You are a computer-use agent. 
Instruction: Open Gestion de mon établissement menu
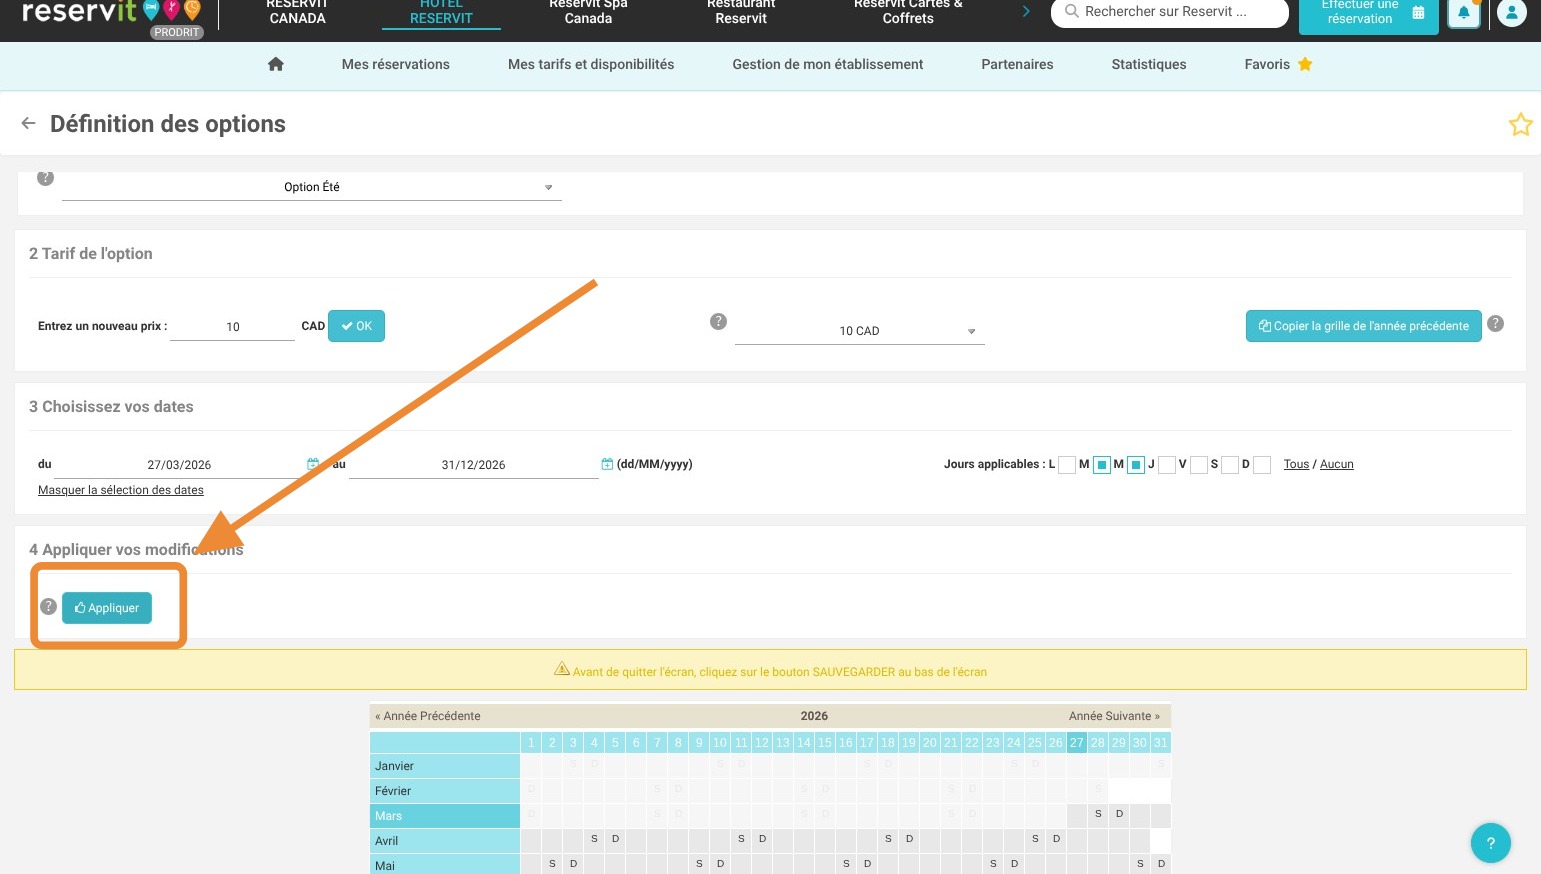pyautogui.click(x=828, y=64)
